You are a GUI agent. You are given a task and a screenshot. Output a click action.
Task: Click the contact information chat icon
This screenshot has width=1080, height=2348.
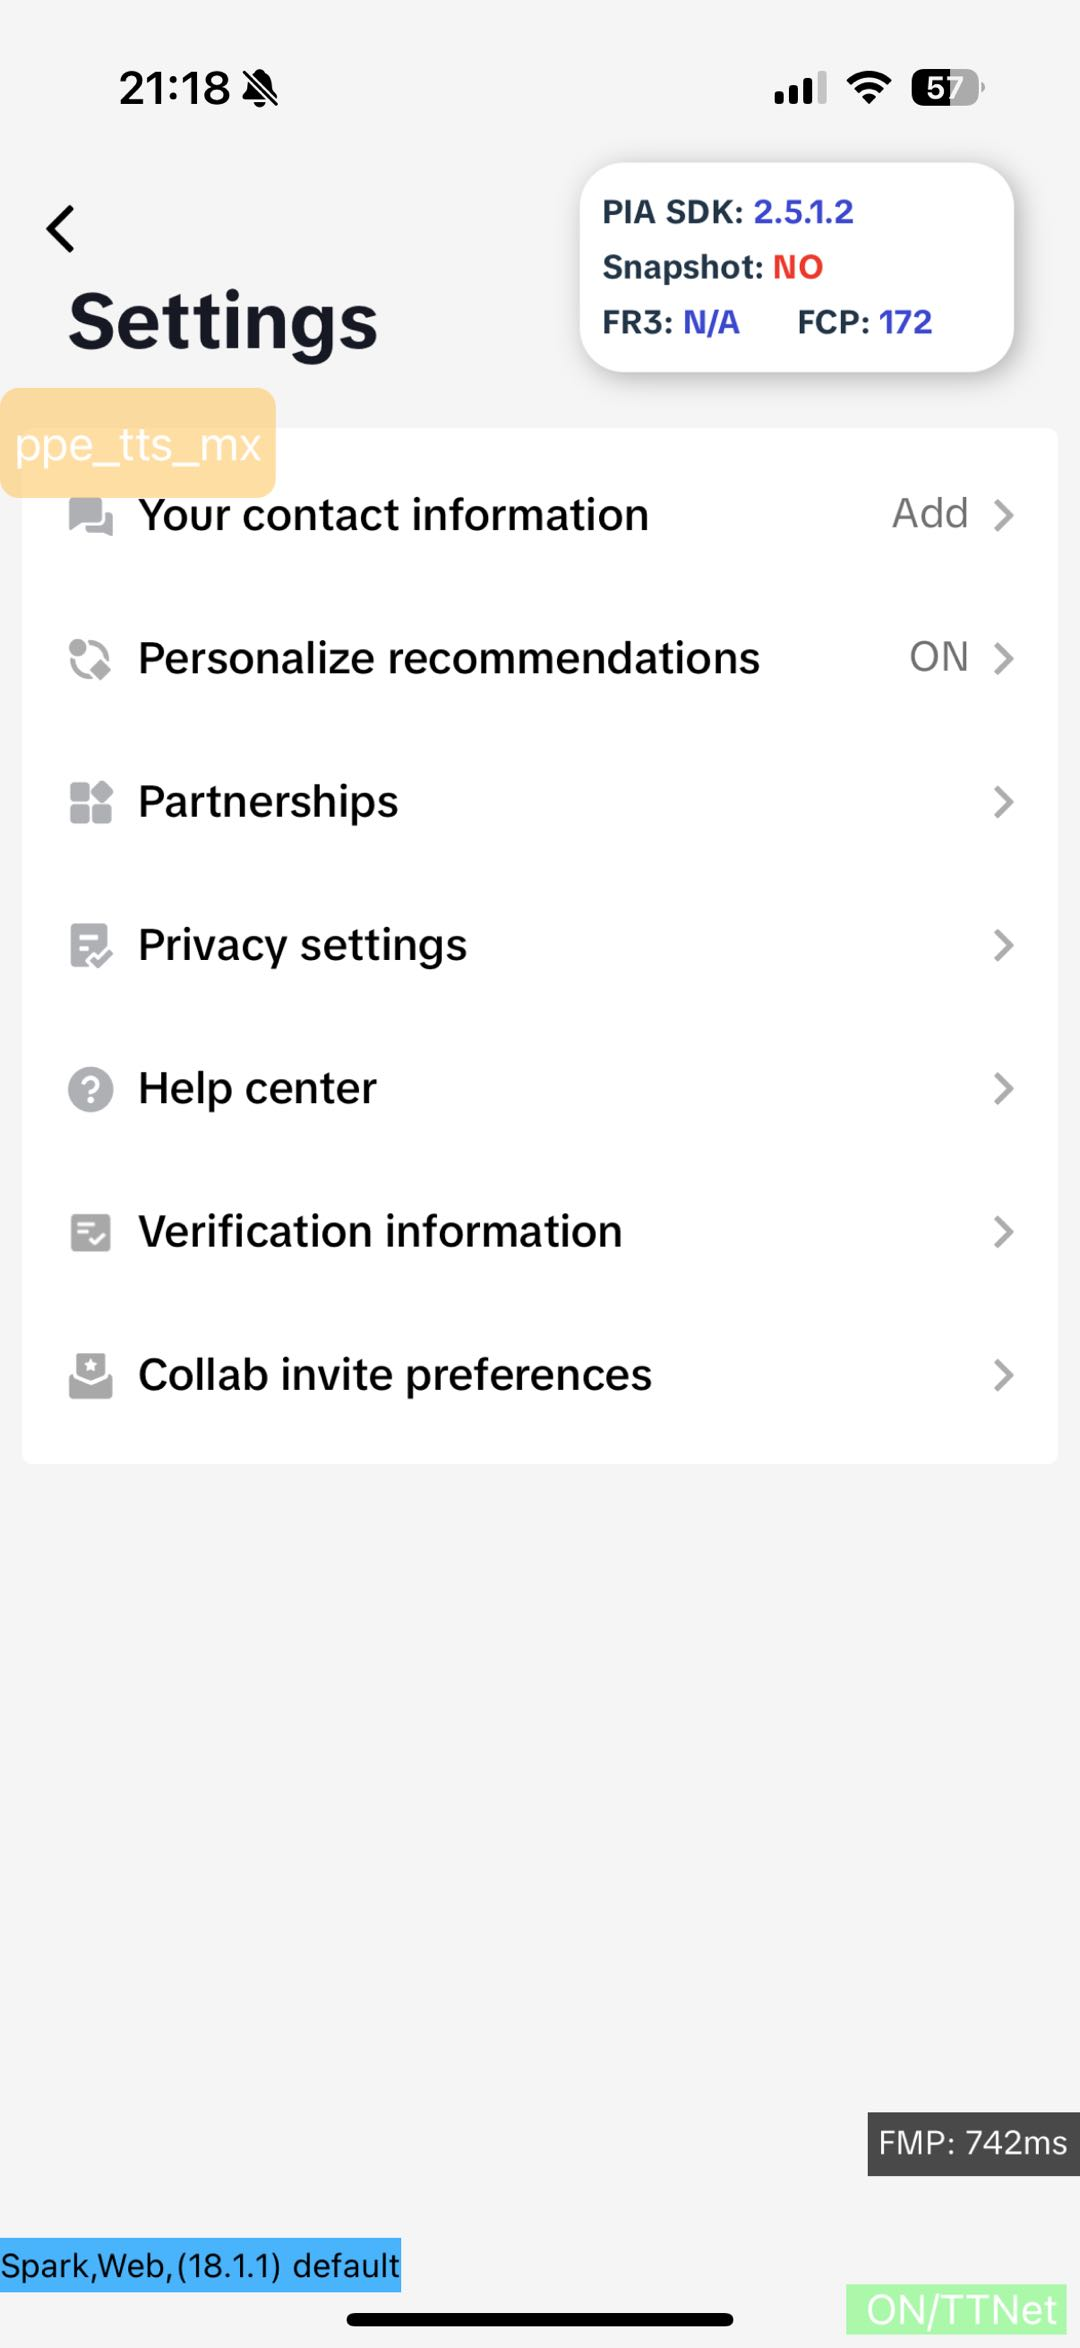(90, 516)
